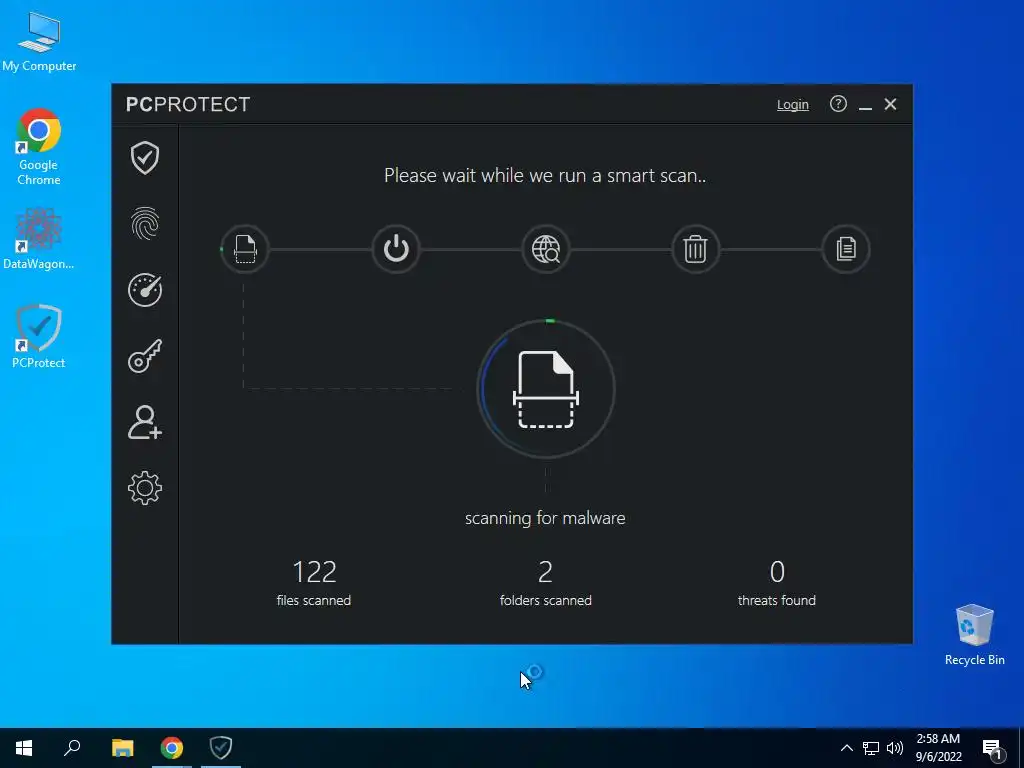
Task: Select the Google Chrome desktop shortcut
Action: click(x=39, y=148)
